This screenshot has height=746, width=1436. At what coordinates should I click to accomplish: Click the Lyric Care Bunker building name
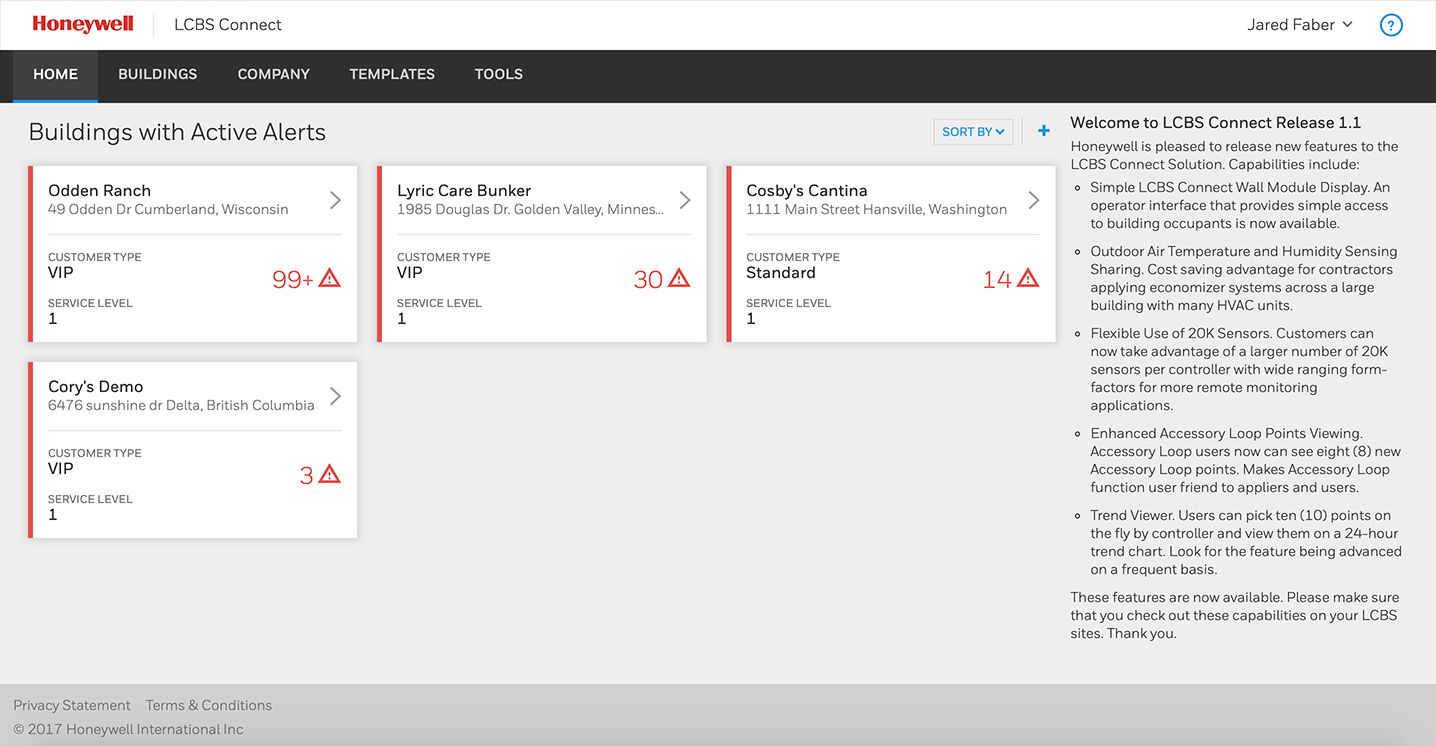pyautogui.click(x=464, y=190)
